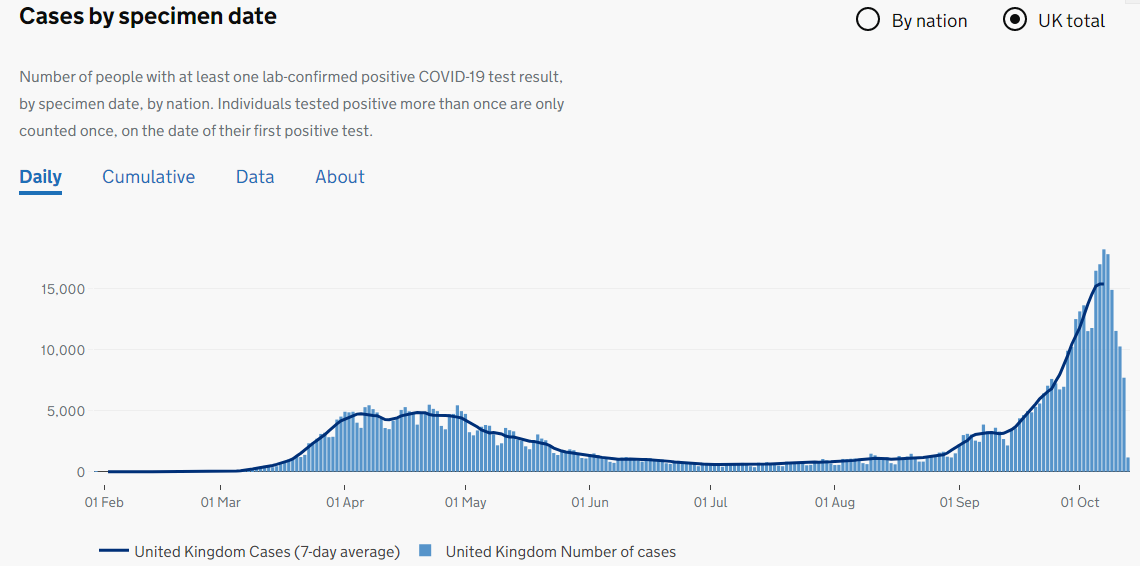Click the Cases by specimen date heading
This screenshot has height=566, width=1140.
click(148, 17)
